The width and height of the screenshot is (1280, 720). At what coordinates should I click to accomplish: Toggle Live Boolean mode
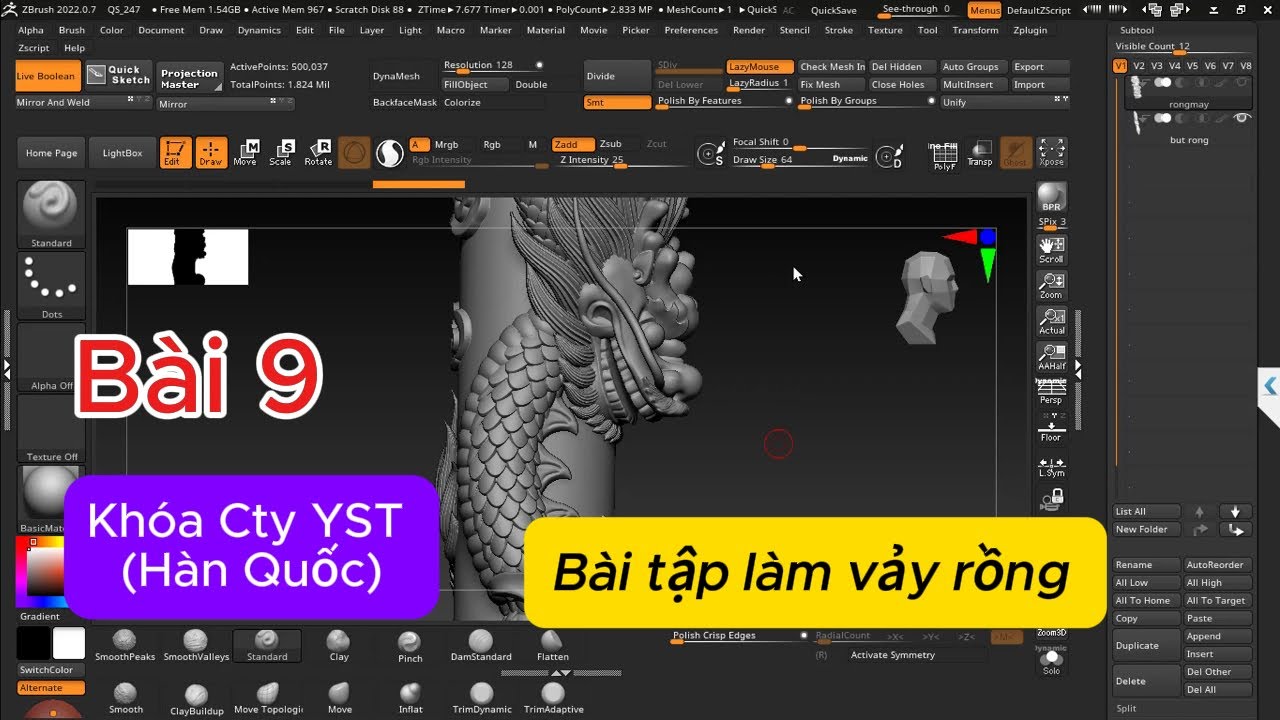click(x=46, y=76)
